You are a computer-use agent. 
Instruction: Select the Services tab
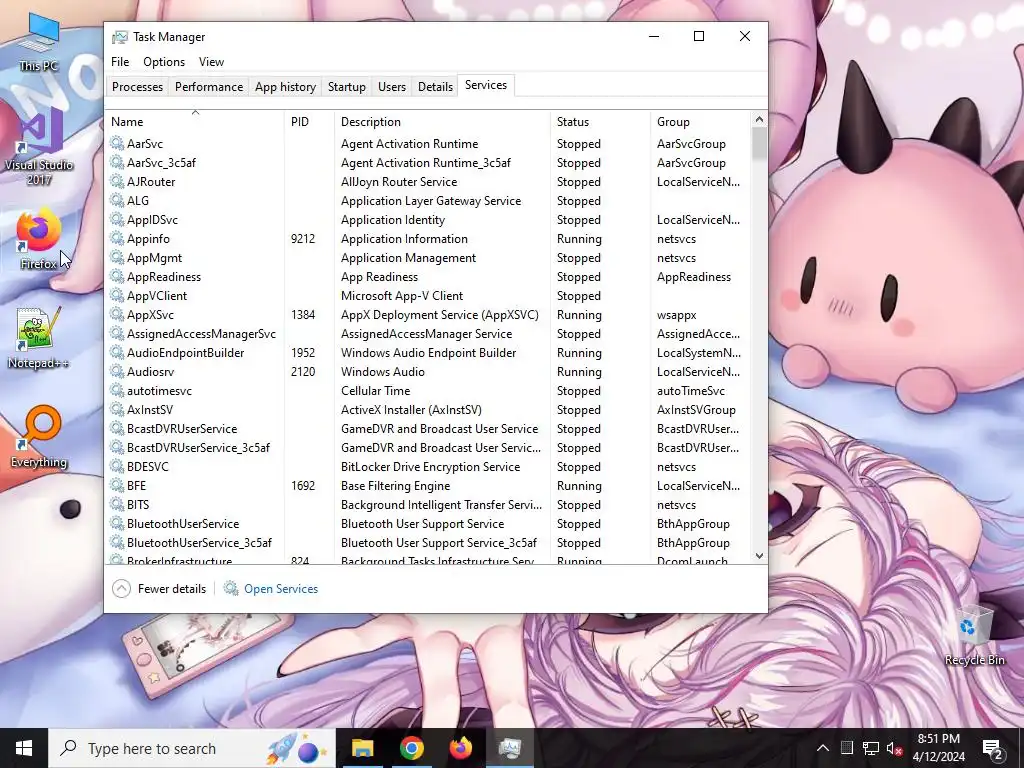coord(486,85)
